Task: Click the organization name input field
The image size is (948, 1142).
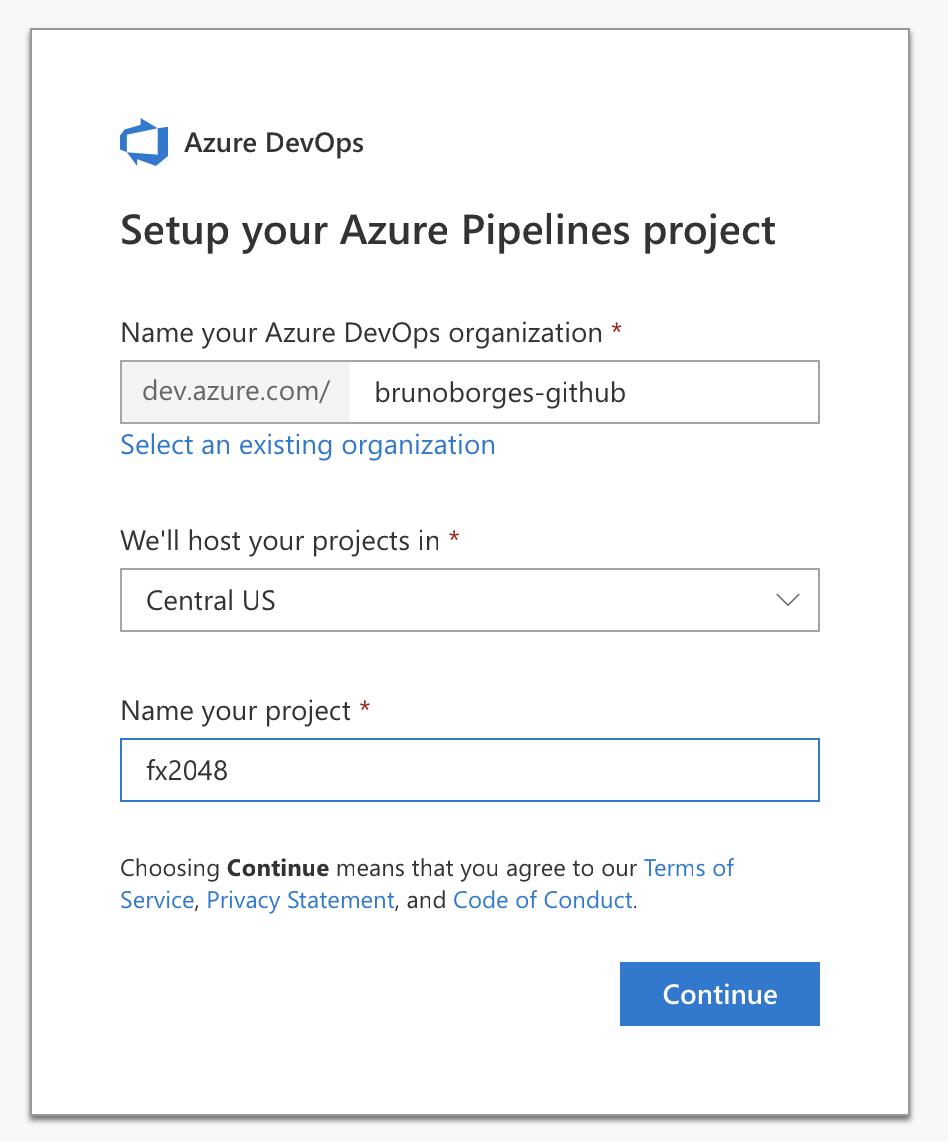Action: pyautogui.click(x=583, y=393)
